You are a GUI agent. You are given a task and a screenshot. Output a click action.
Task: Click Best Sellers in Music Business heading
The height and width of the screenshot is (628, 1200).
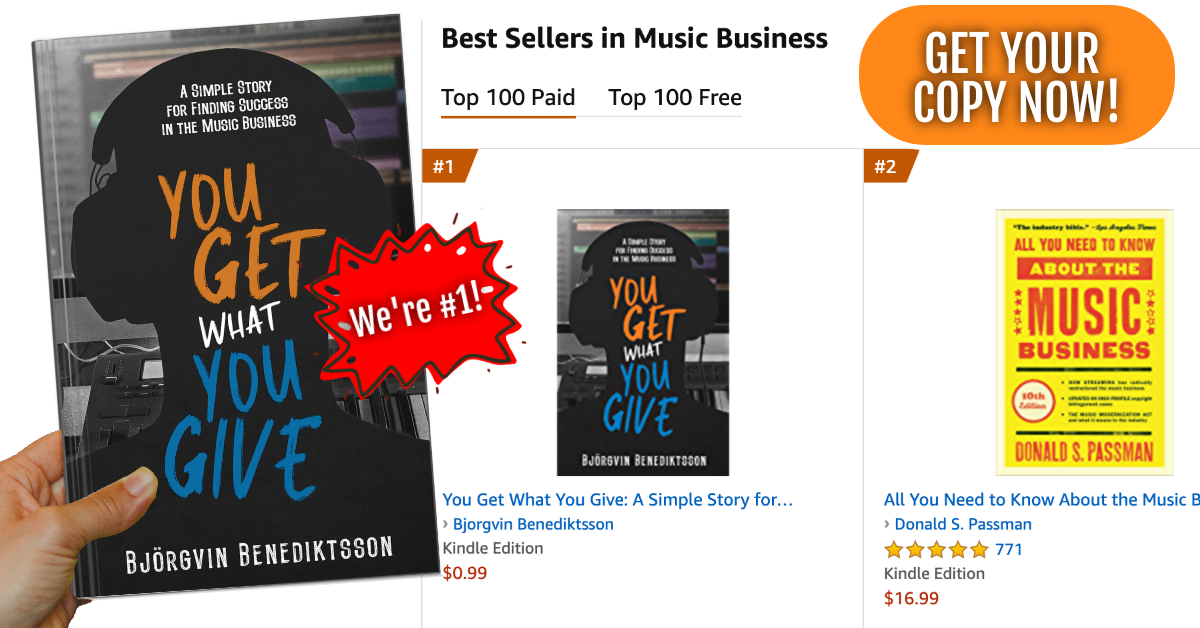[634, 39]
